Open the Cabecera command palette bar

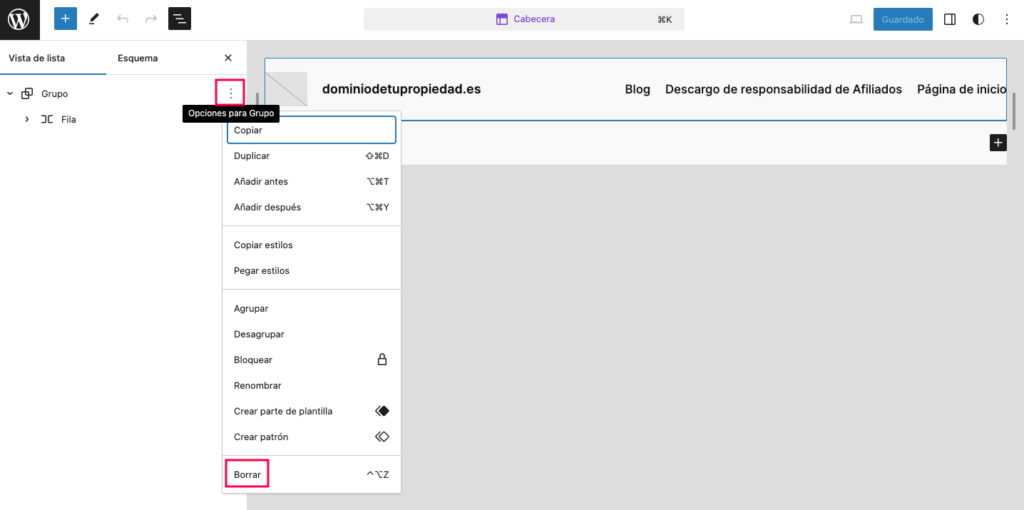(524, 19)
